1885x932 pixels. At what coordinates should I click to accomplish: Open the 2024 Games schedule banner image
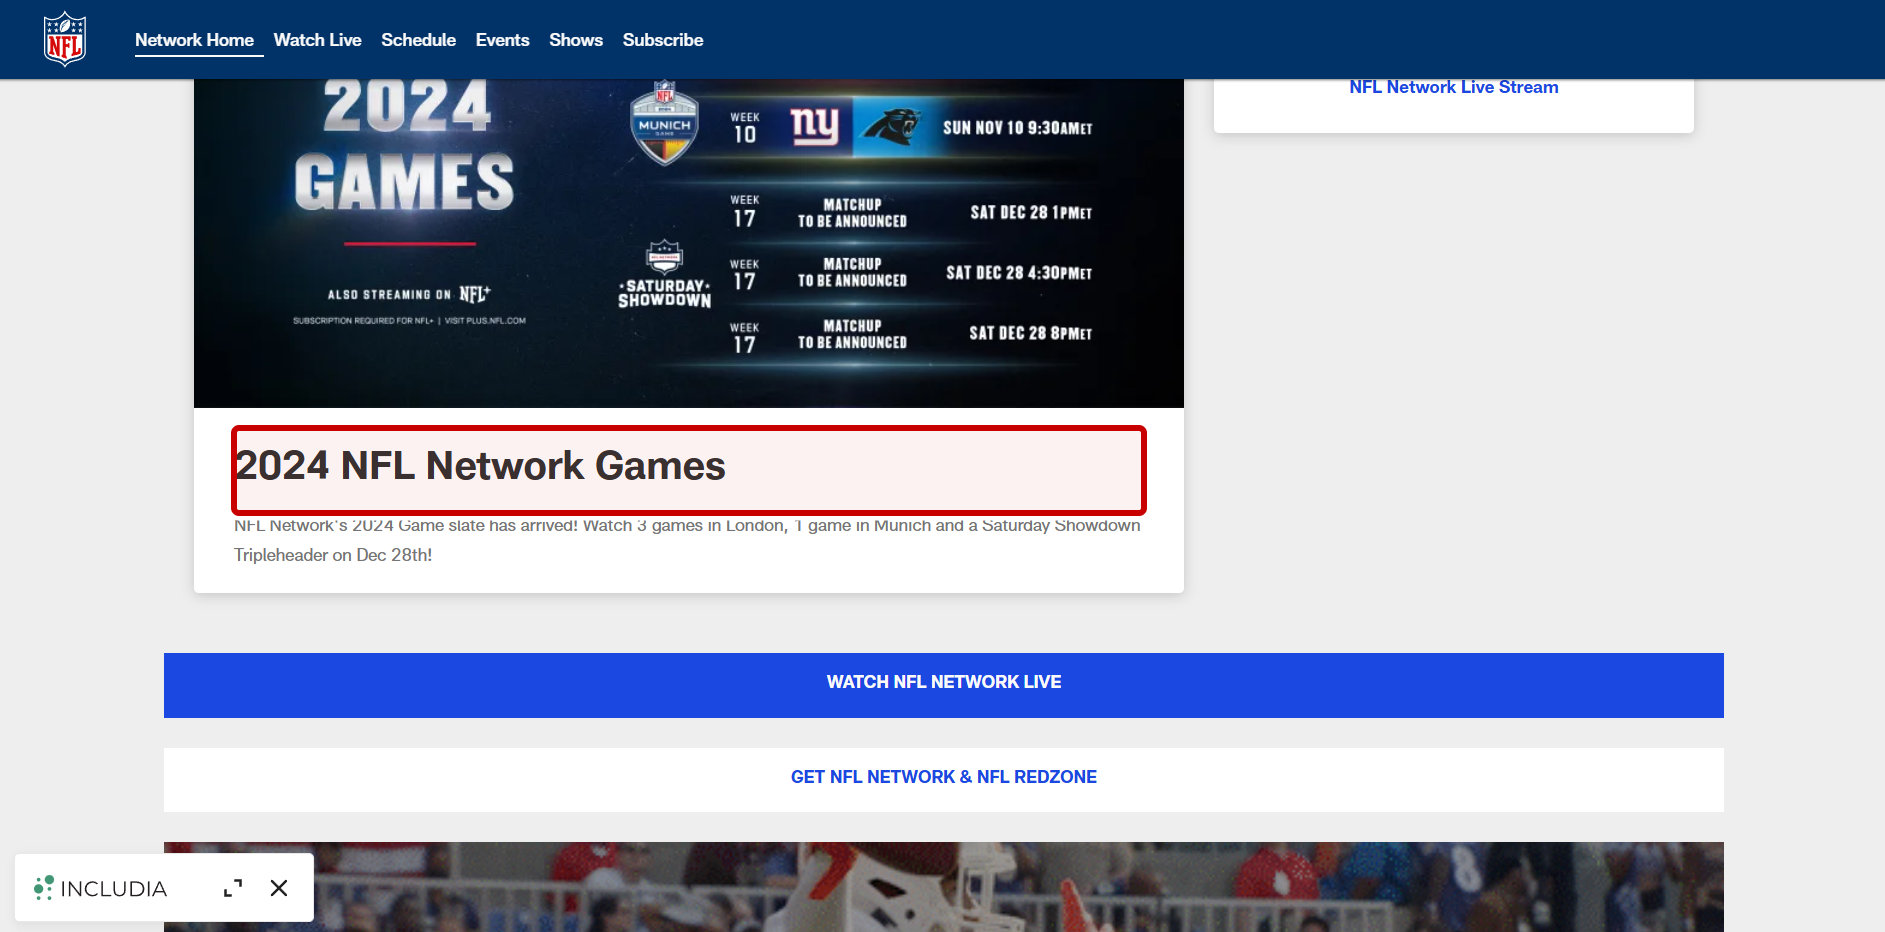pyautogui.click(x=689, y=243)
